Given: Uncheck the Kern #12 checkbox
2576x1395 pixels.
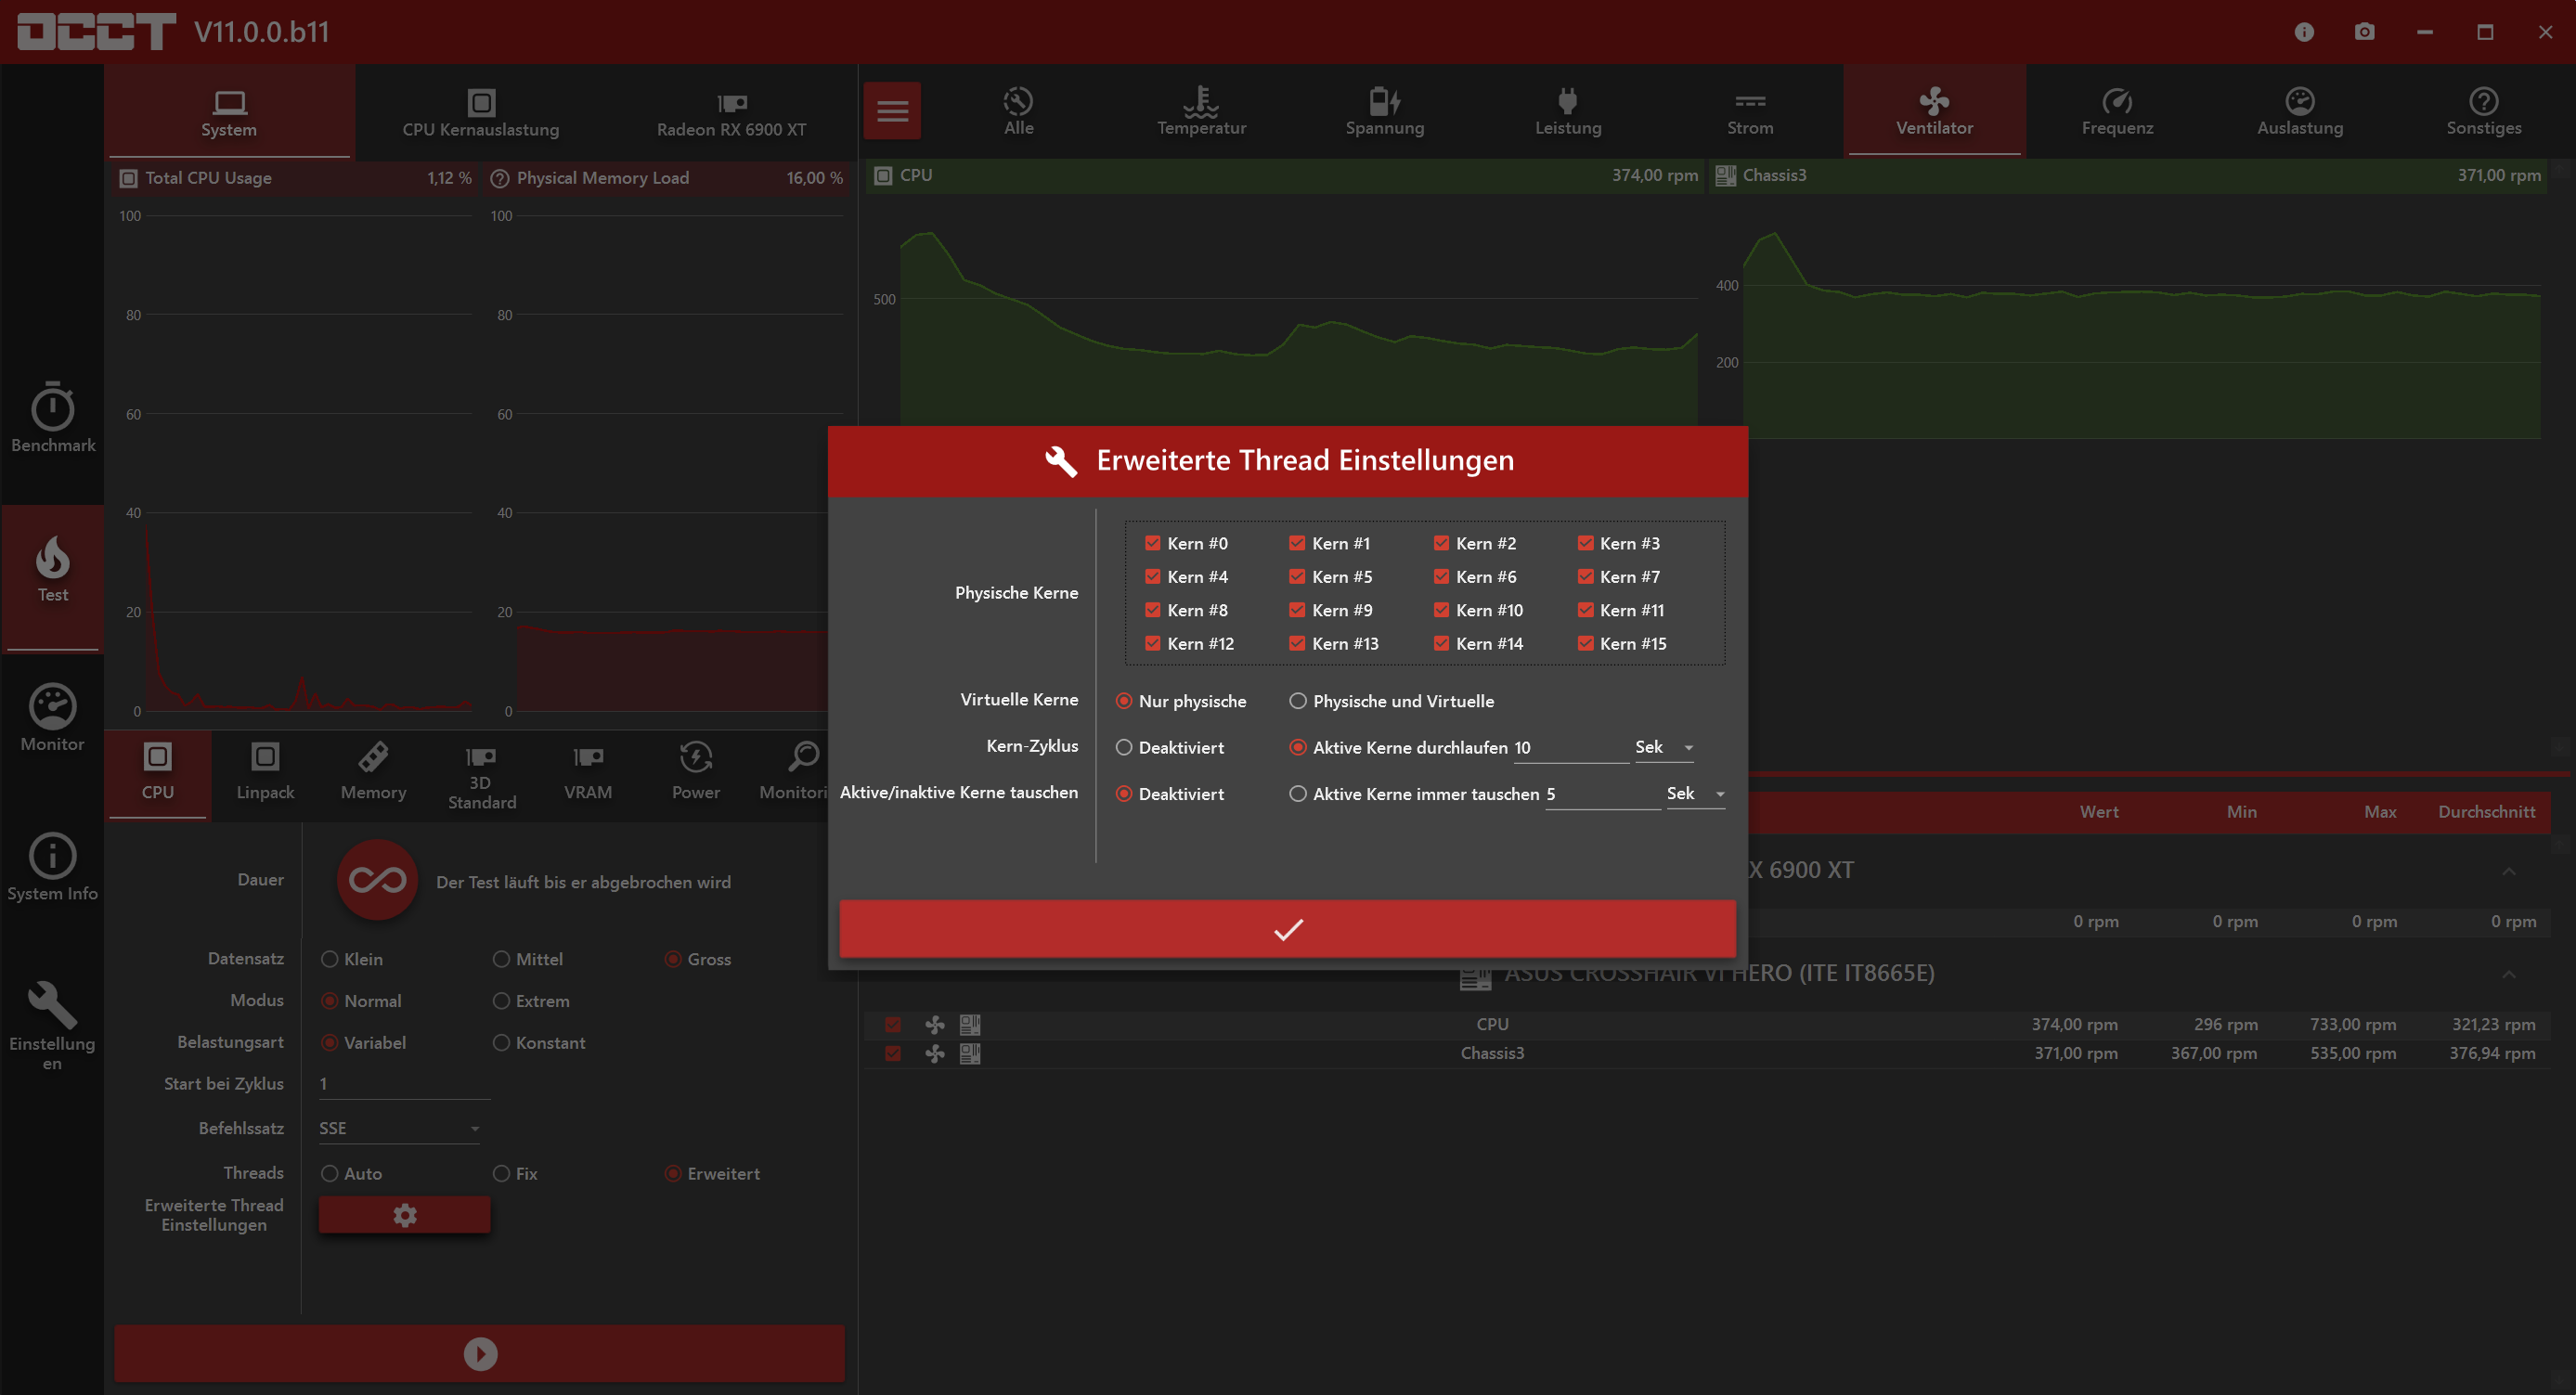Looking at the screenshot, I should pyautogui.click(x=1153, y=643).
